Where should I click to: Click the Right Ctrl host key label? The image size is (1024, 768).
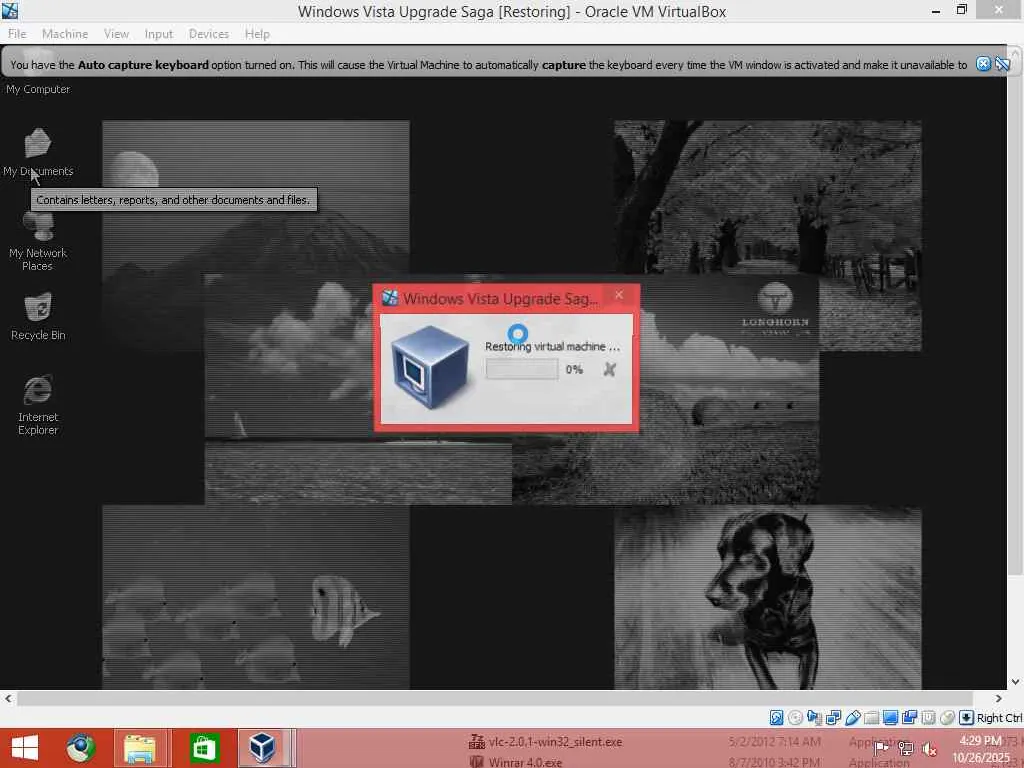coord(999,718)
